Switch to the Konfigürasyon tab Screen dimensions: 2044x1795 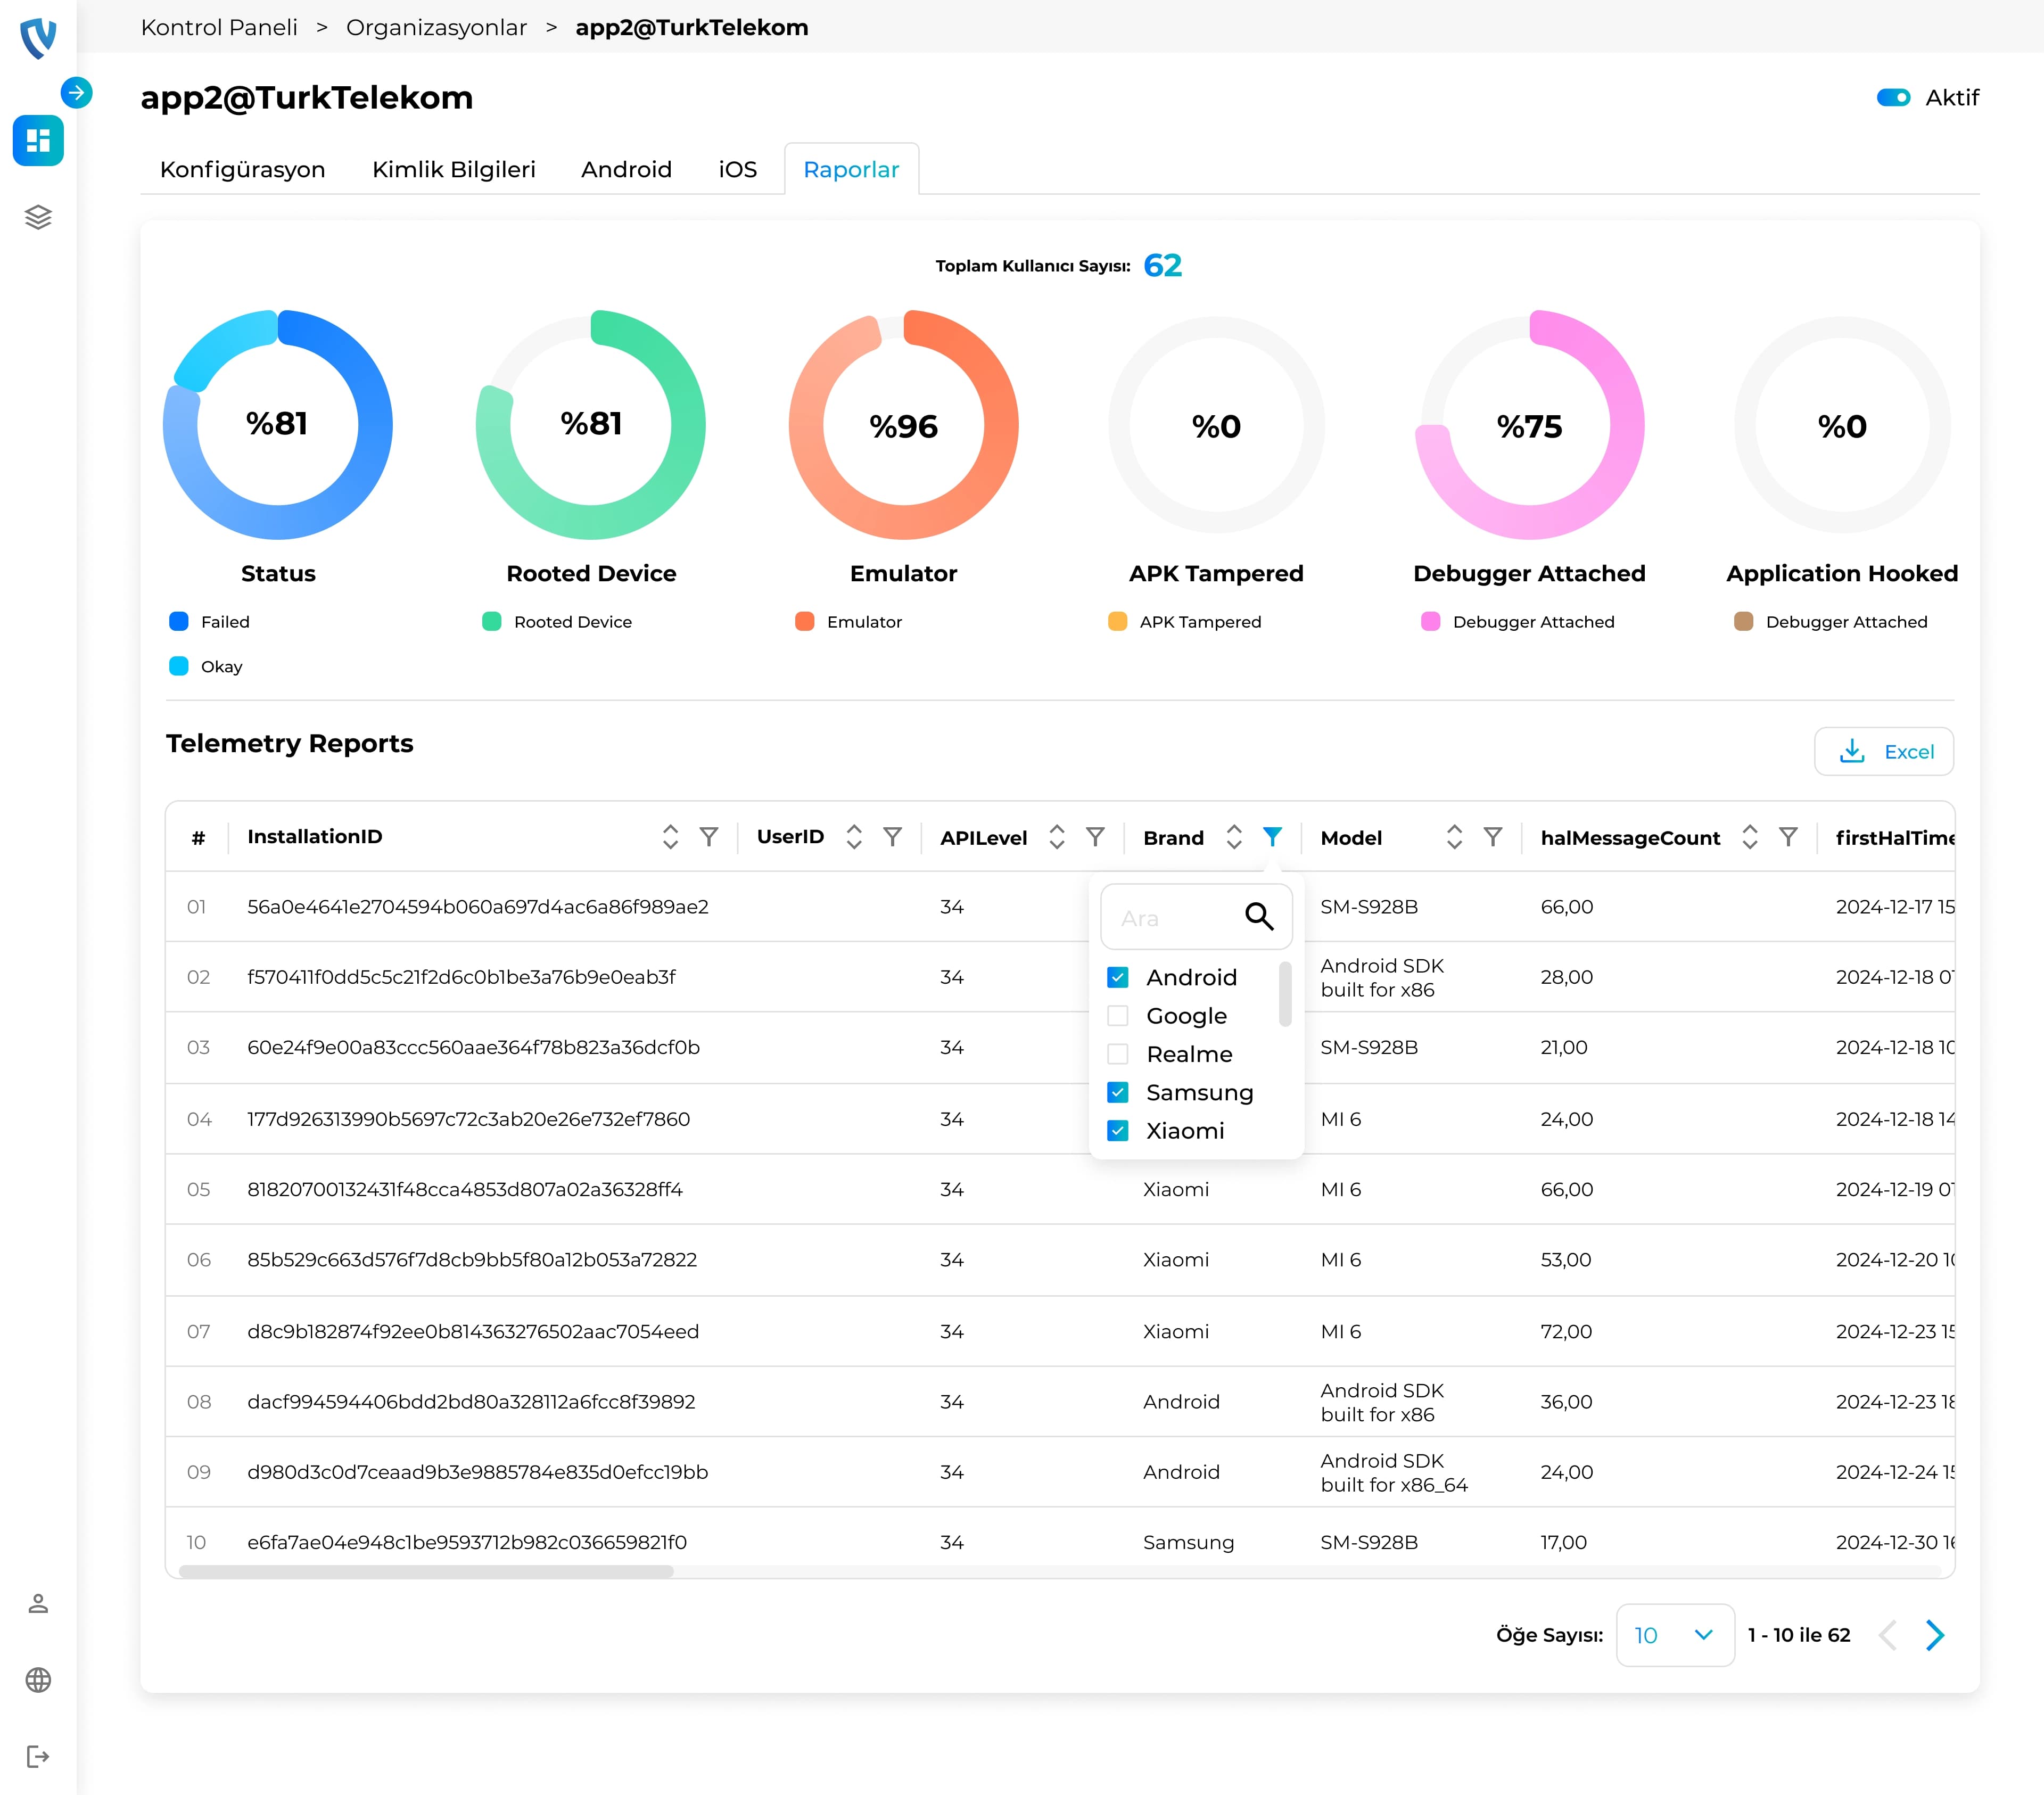tap(243, 170)
